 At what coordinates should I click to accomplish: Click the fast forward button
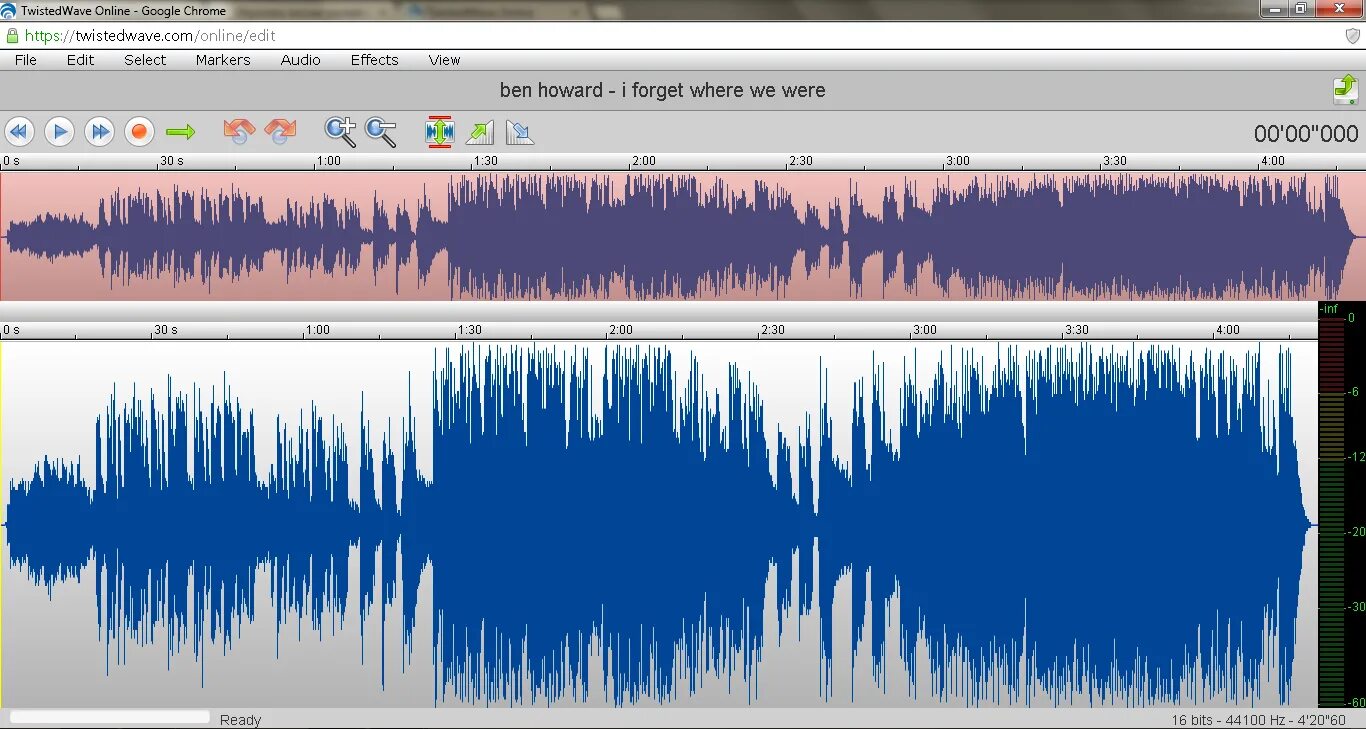click(99, 132)
